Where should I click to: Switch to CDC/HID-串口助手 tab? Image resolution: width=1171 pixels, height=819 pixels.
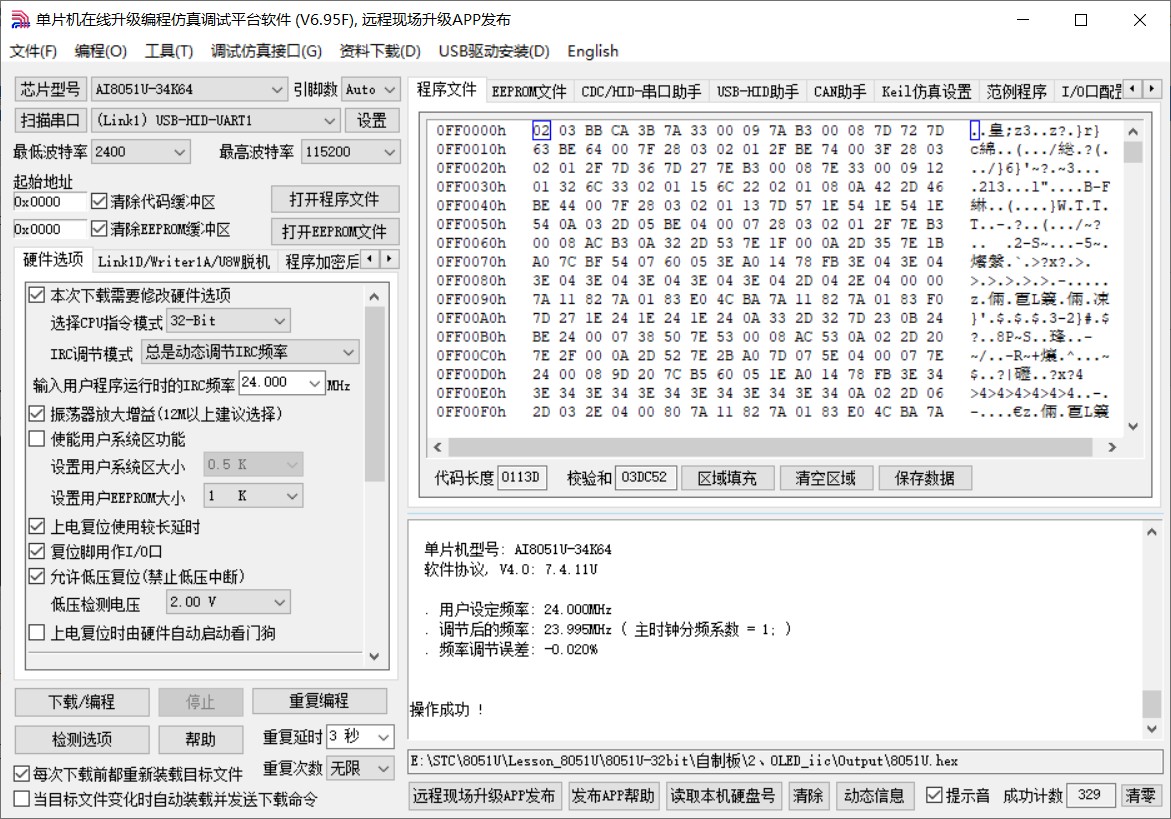(641, 92)
